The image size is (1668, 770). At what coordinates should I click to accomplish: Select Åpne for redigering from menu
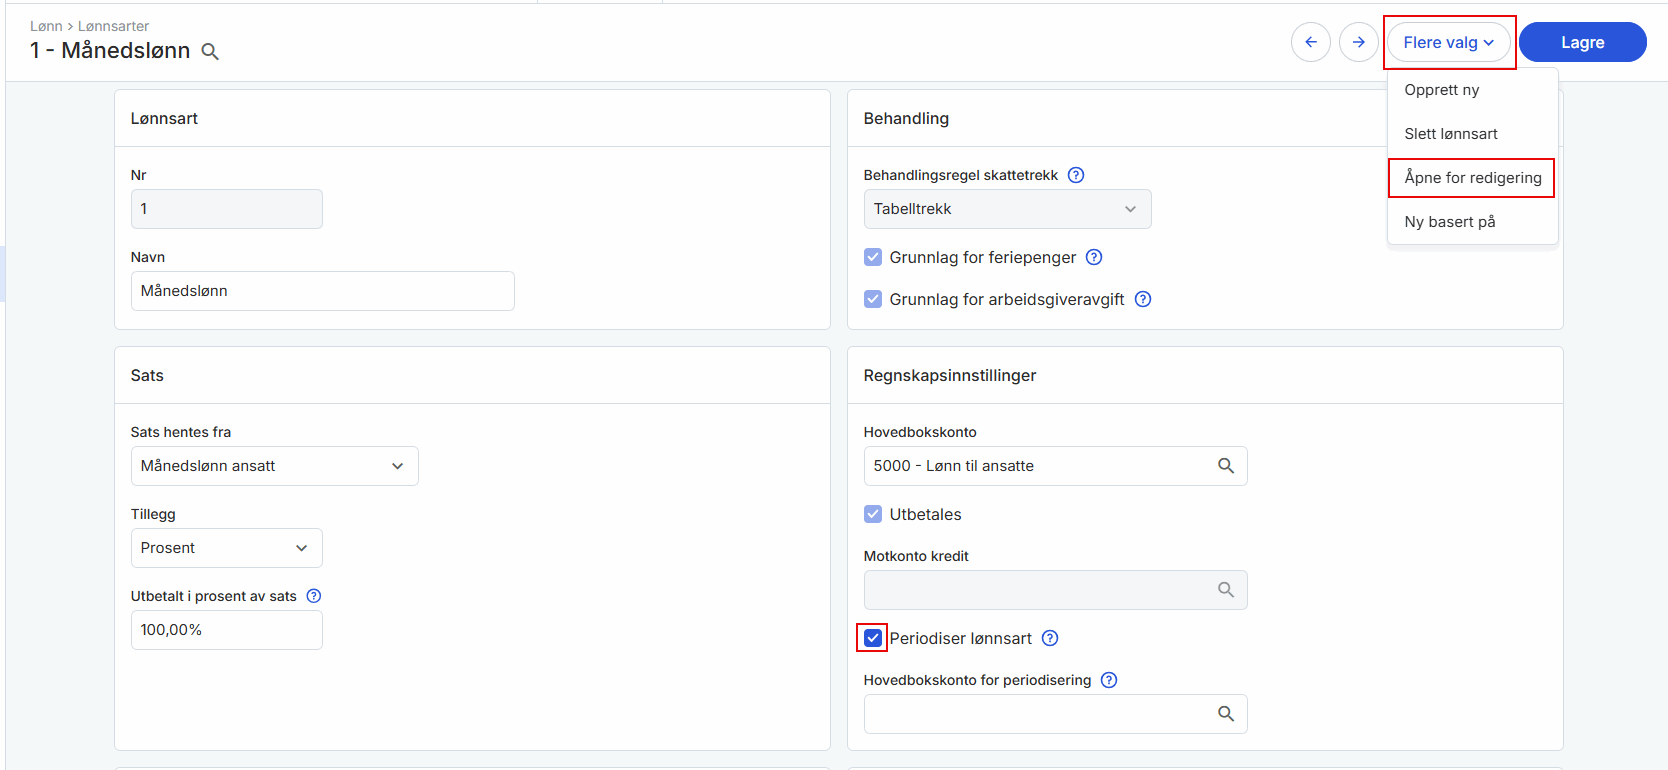(1472, 178)
